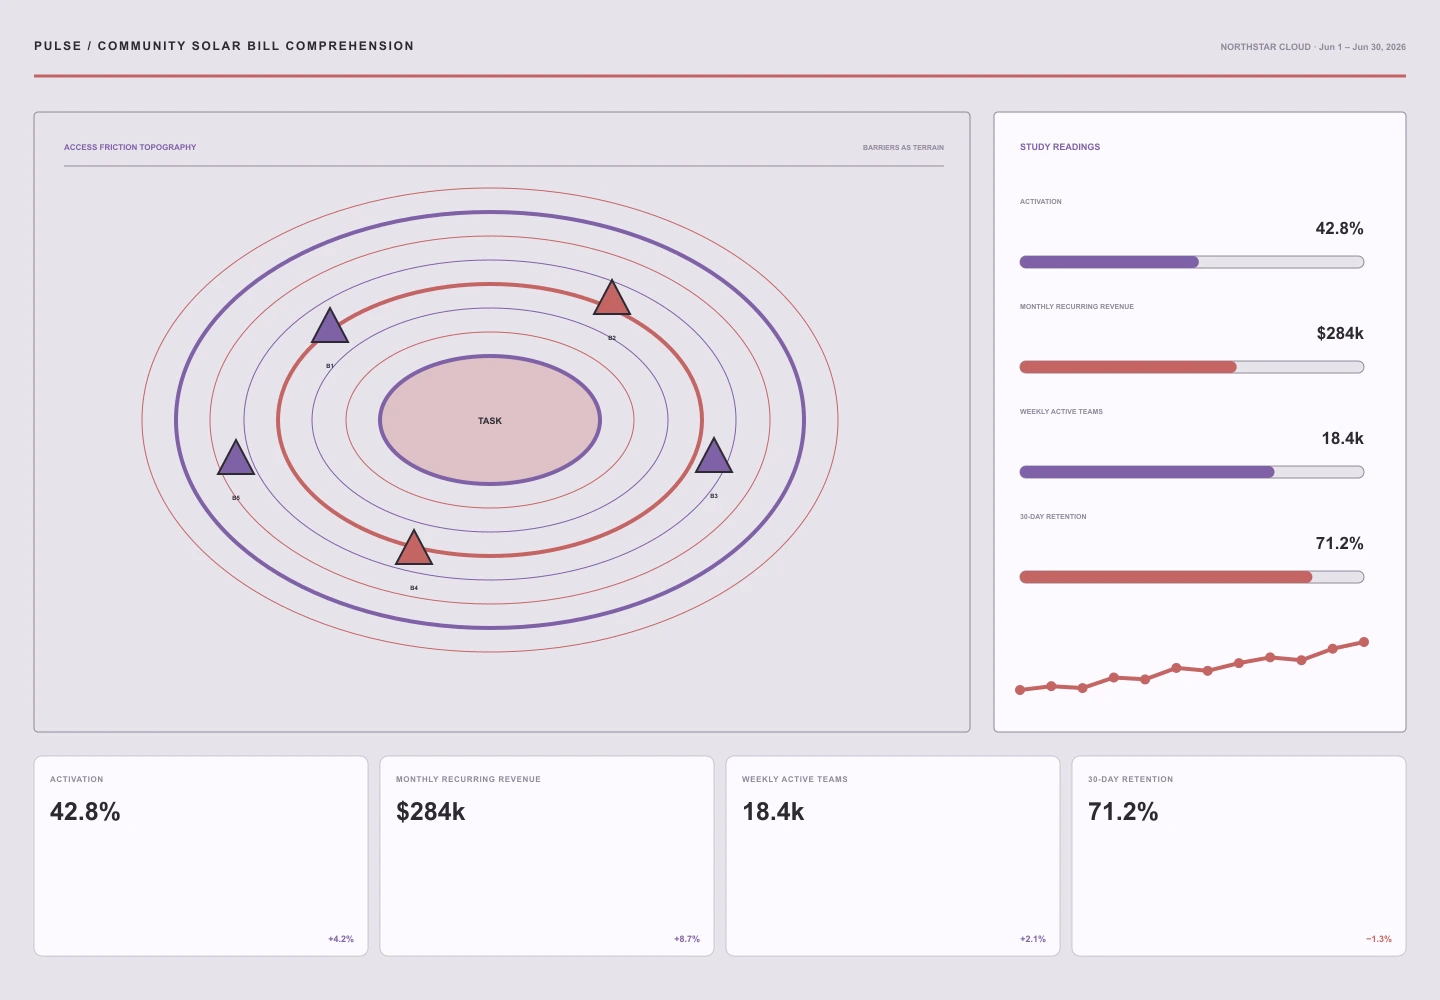Image resolution: width=1440 pixels, height=1000 pixels.
Task: Click the red B2 barrier triangle
Action: (612, 300)
